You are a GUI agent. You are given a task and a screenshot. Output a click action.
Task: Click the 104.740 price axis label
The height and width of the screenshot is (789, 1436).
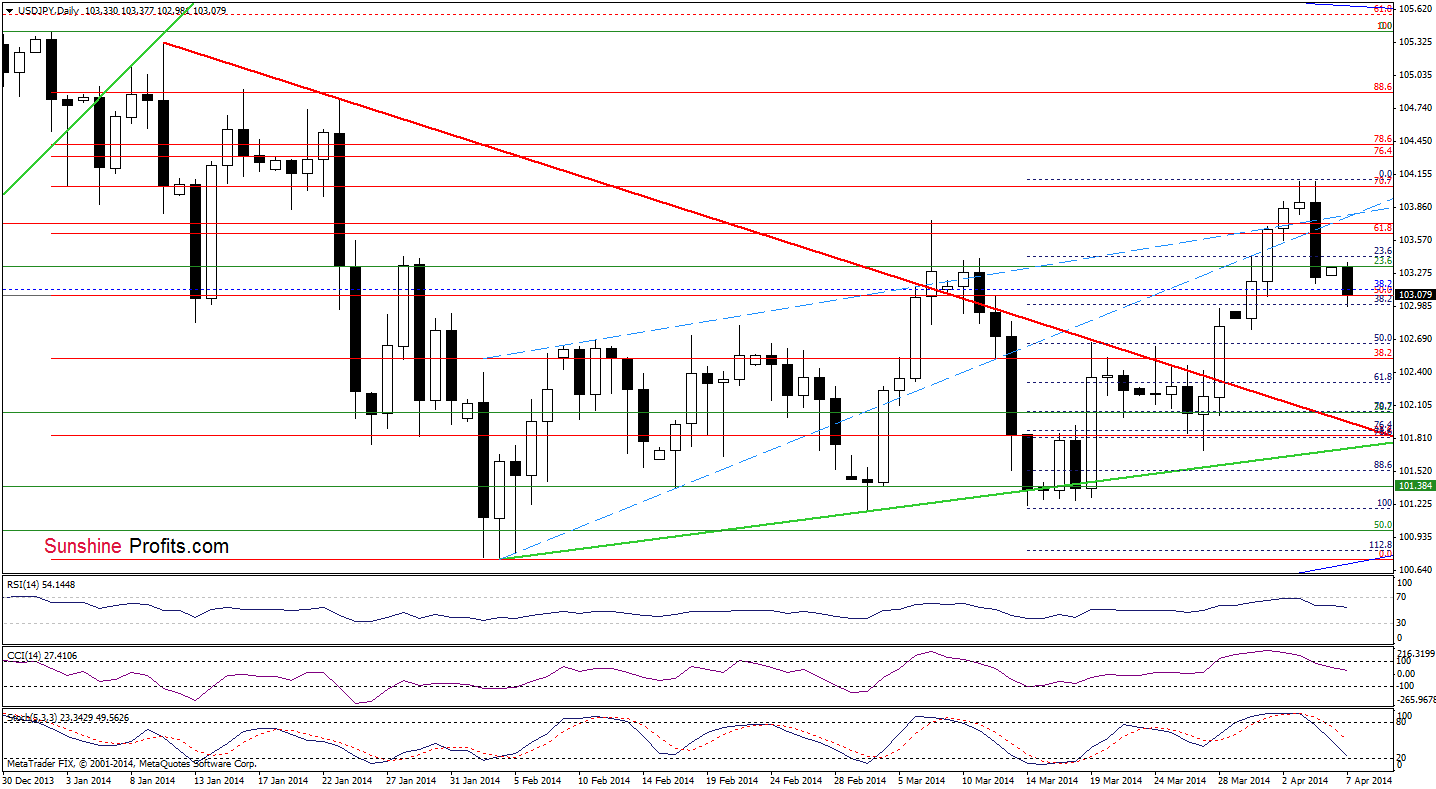click(x=1414, y=108)
